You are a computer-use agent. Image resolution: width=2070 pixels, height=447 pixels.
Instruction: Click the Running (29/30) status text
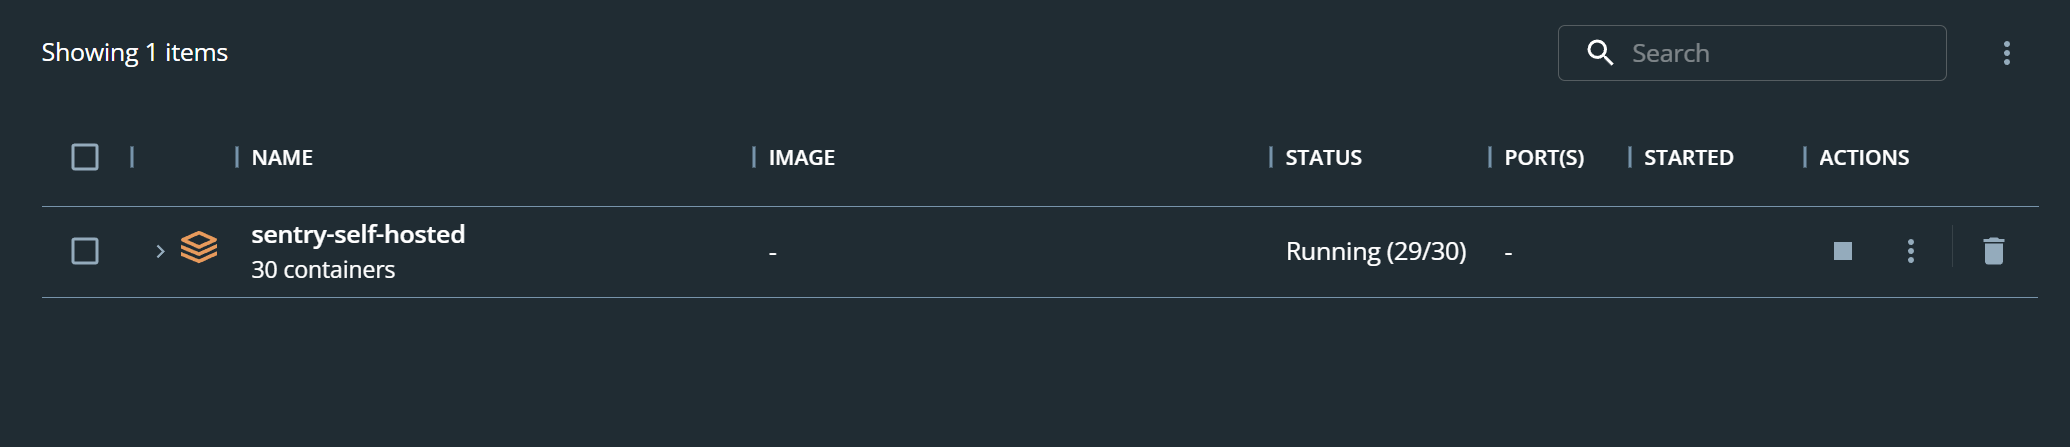(x=1376, y=251)
